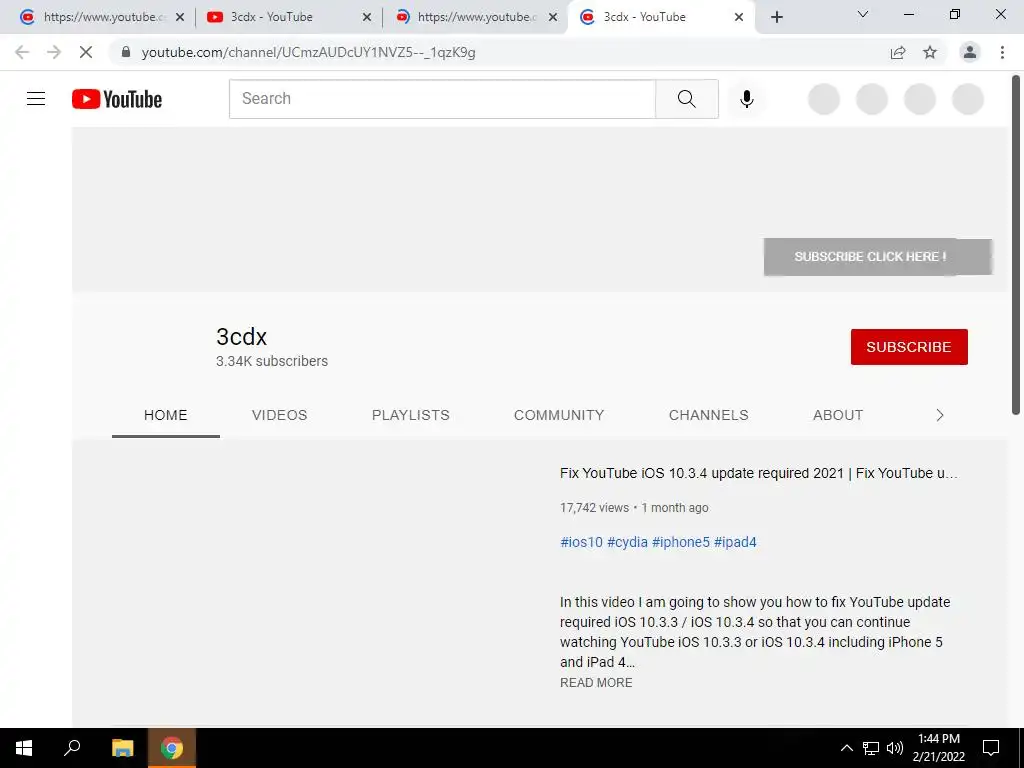Open the PLAYLISTS channel tab
The height and width of the screenshot is (768, 1024).
pyautogui.click(x=411, y=415)
